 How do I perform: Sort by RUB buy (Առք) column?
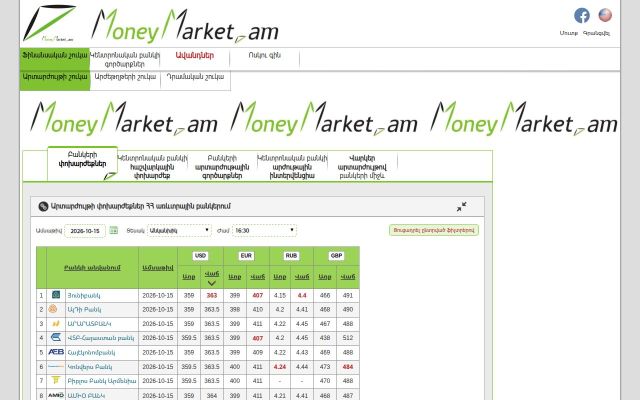(x=280, y=277)
